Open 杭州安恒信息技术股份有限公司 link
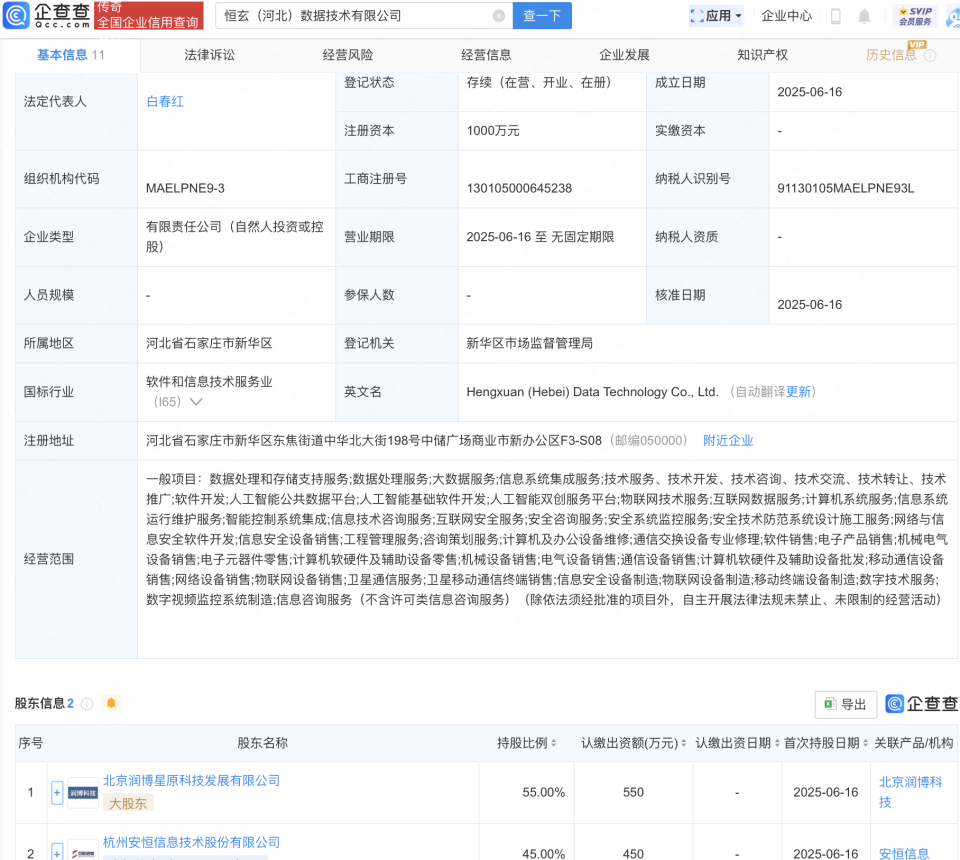Image resolution: width=960 pixels, height=860 pixels. point(191,842)
